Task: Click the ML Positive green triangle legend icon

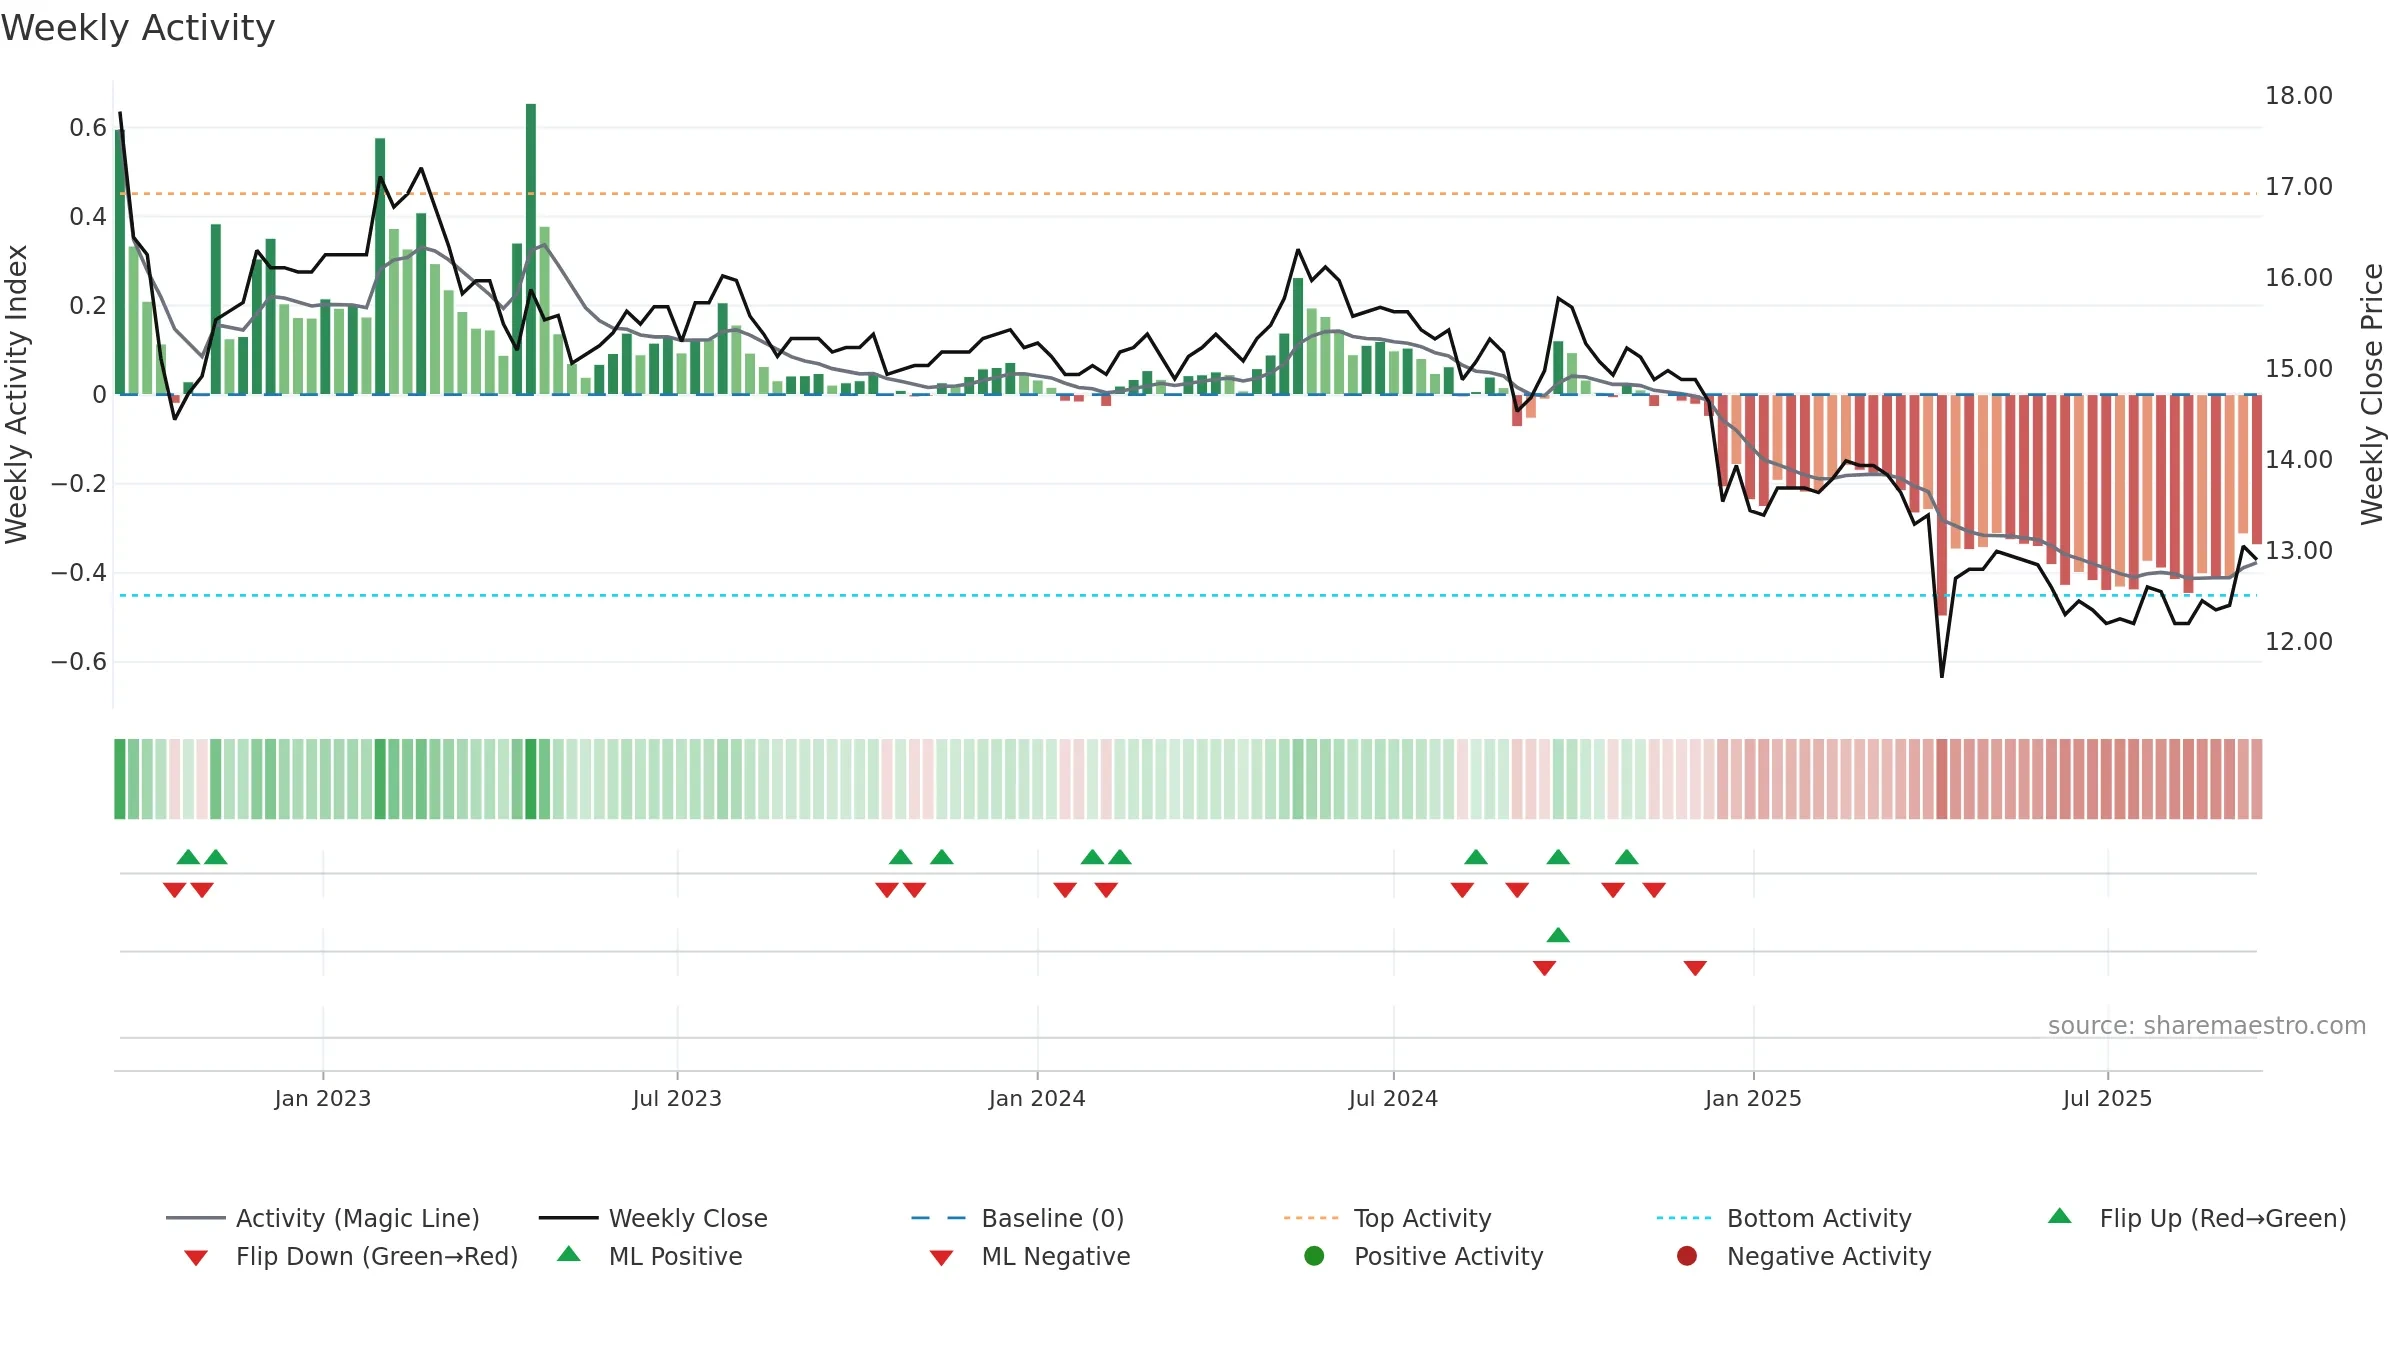Action: click(568, 1254)
